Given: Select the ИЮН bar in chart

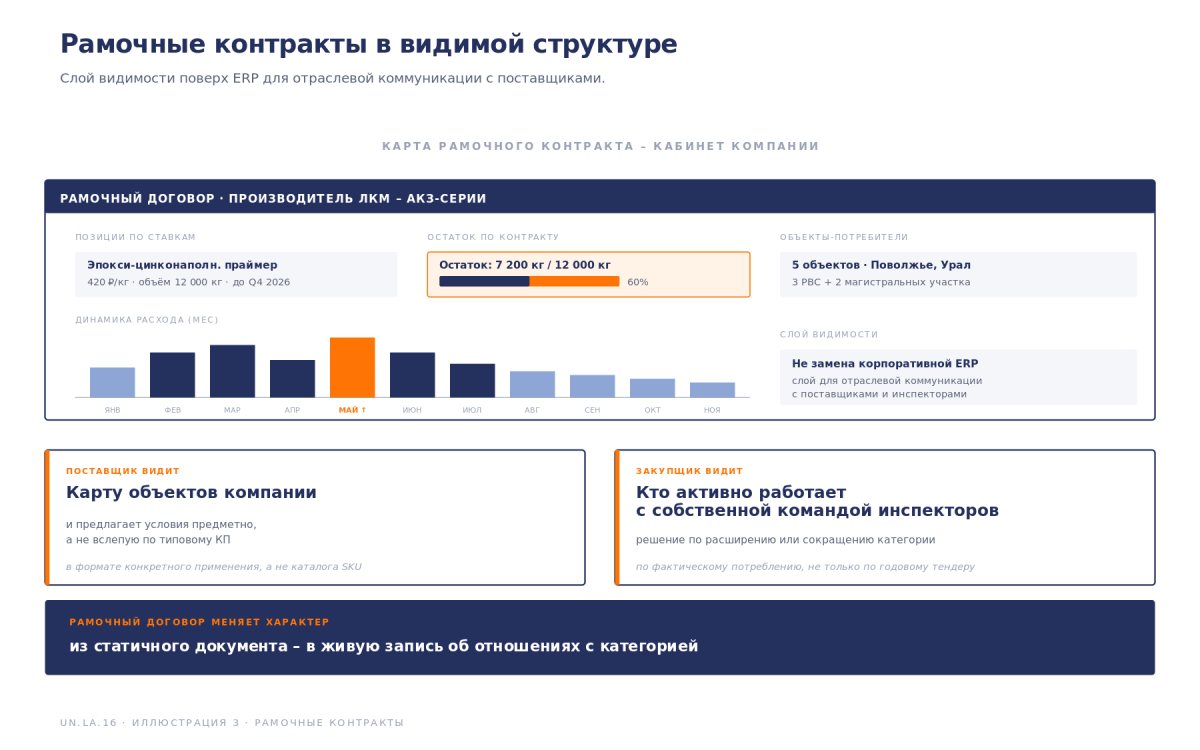Looking at the screenshot, I should (x=412, y=375).
